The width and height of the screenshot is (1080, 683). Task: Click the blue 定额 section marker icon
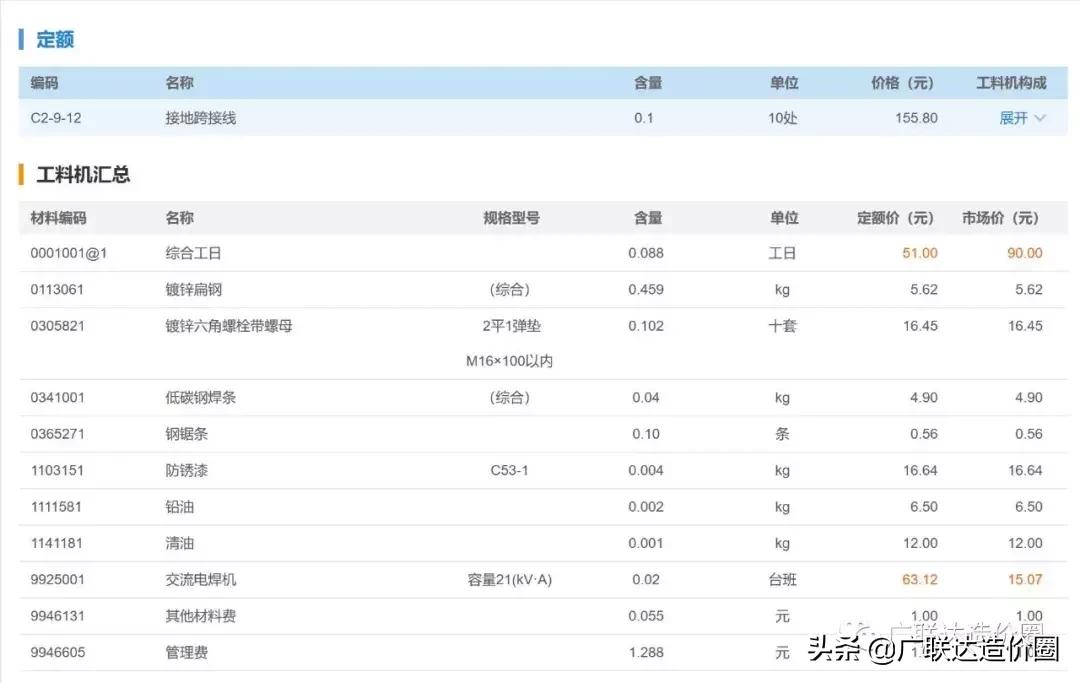point(22,39)
